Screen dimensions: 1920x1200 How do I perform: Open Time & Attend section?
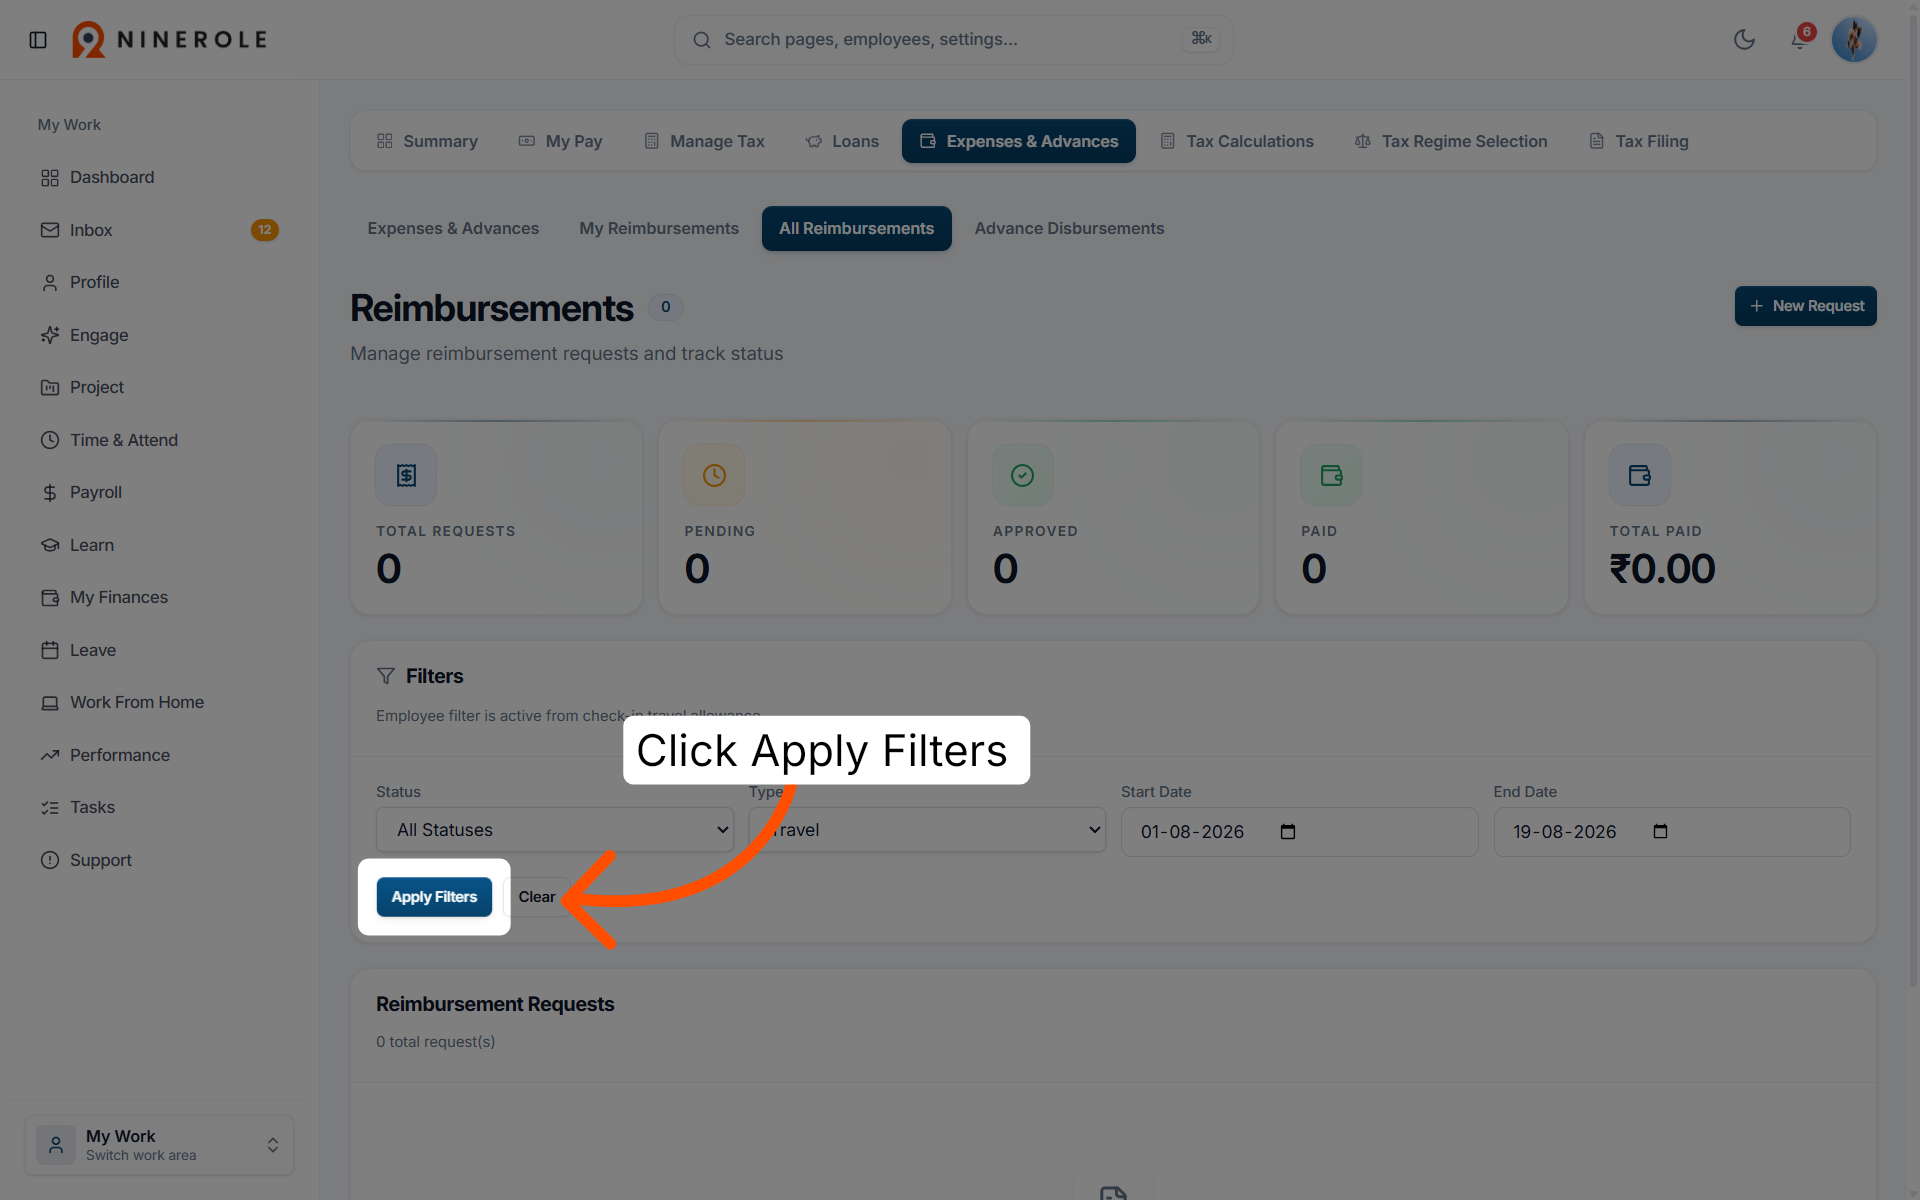[x=160, y=440]
